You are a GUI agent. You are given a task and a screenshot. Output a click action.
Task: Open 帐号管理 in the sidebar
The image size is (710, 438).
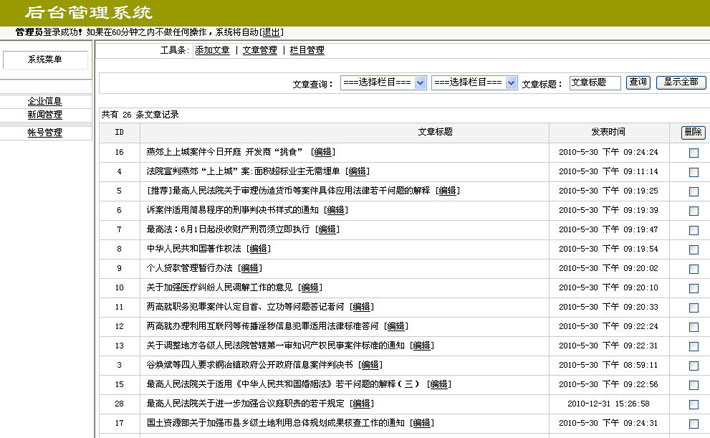(45, 132)
